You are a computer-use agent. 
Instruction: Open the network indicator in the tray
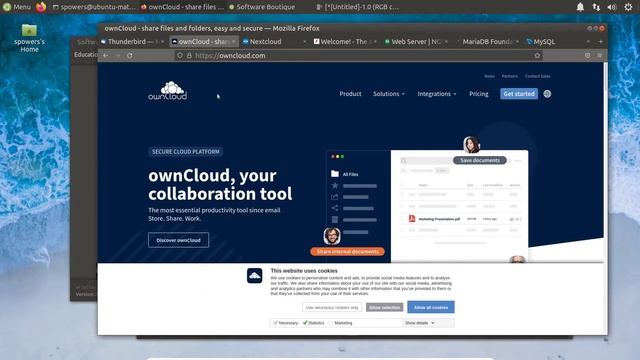[596, 7]
